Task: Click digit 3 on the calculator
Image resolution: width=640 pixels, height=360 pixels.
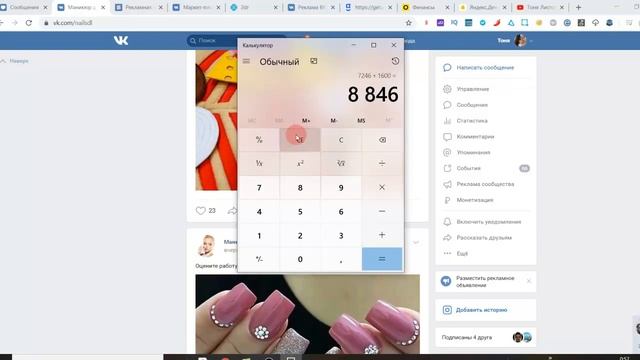Action: pyautogui.click(x=341, y=236)
